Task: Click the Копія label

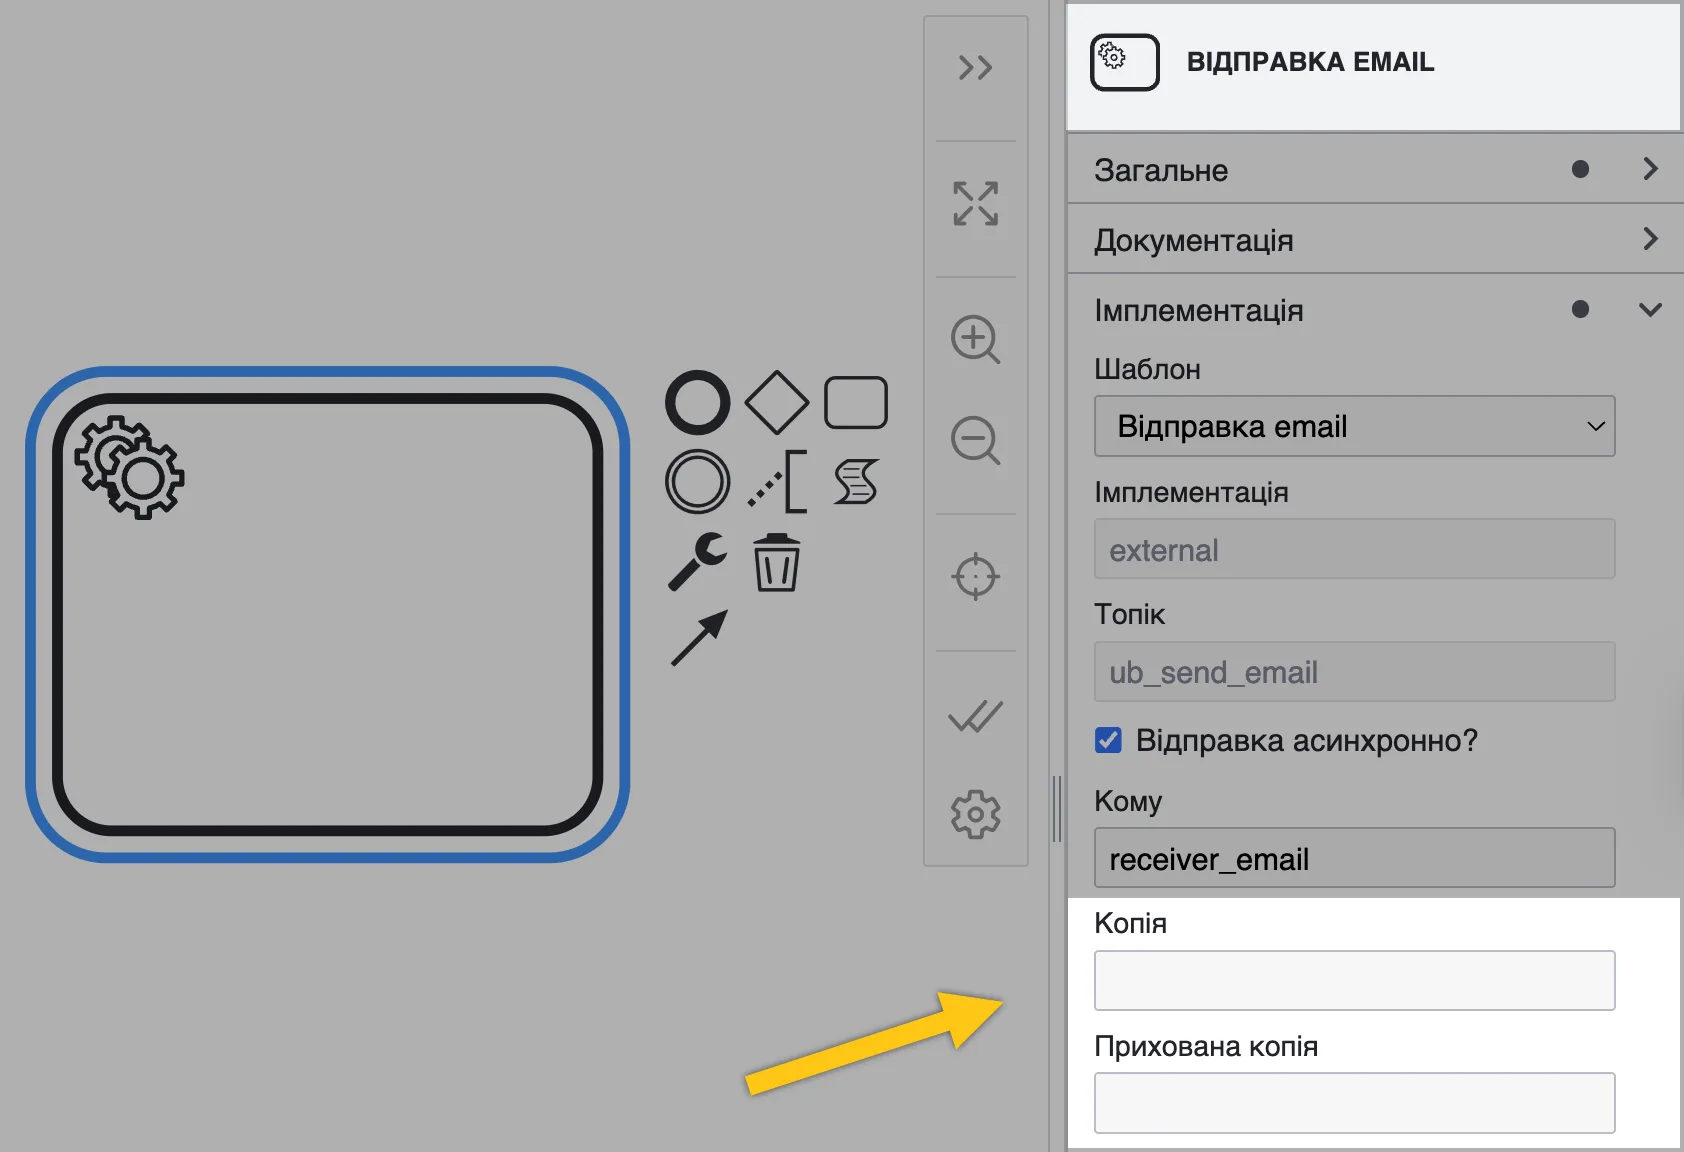Action: pyautogui.click(x=1131, y=923)
